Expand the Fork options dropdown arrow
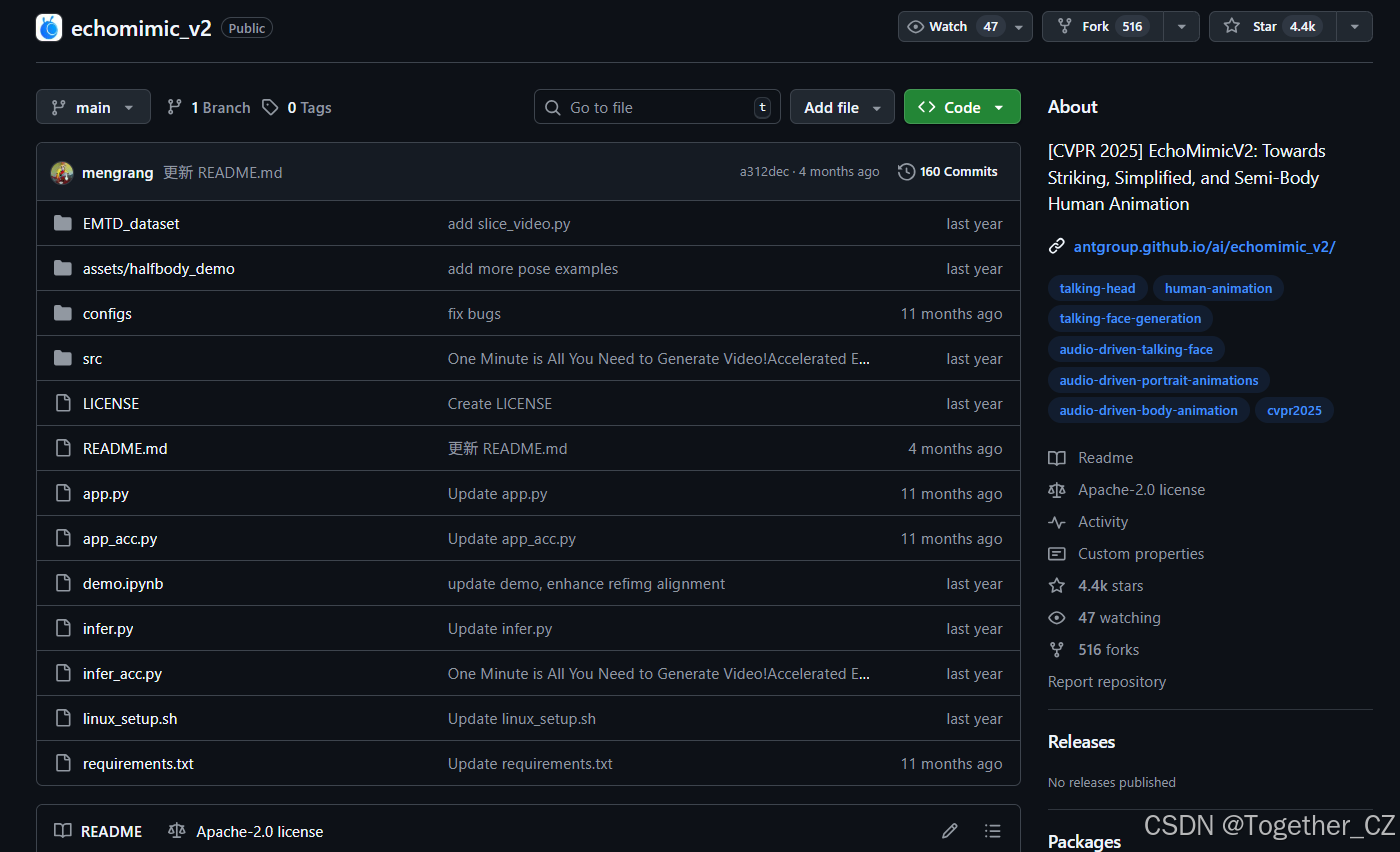Viewport: 1400px width, 852px height. [1181, 27]
